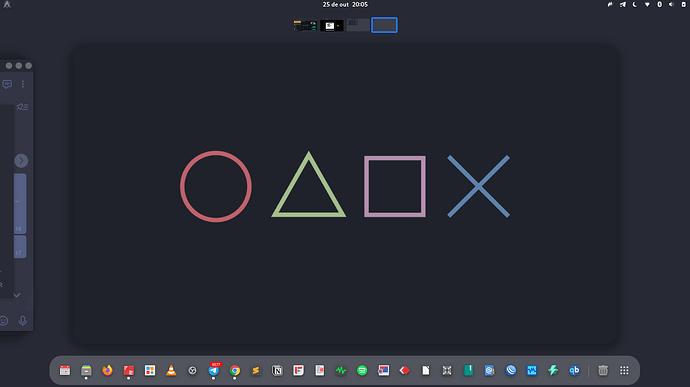
Task: Open the pinned messages list icon in Telegram
Action: coord(22,107)
